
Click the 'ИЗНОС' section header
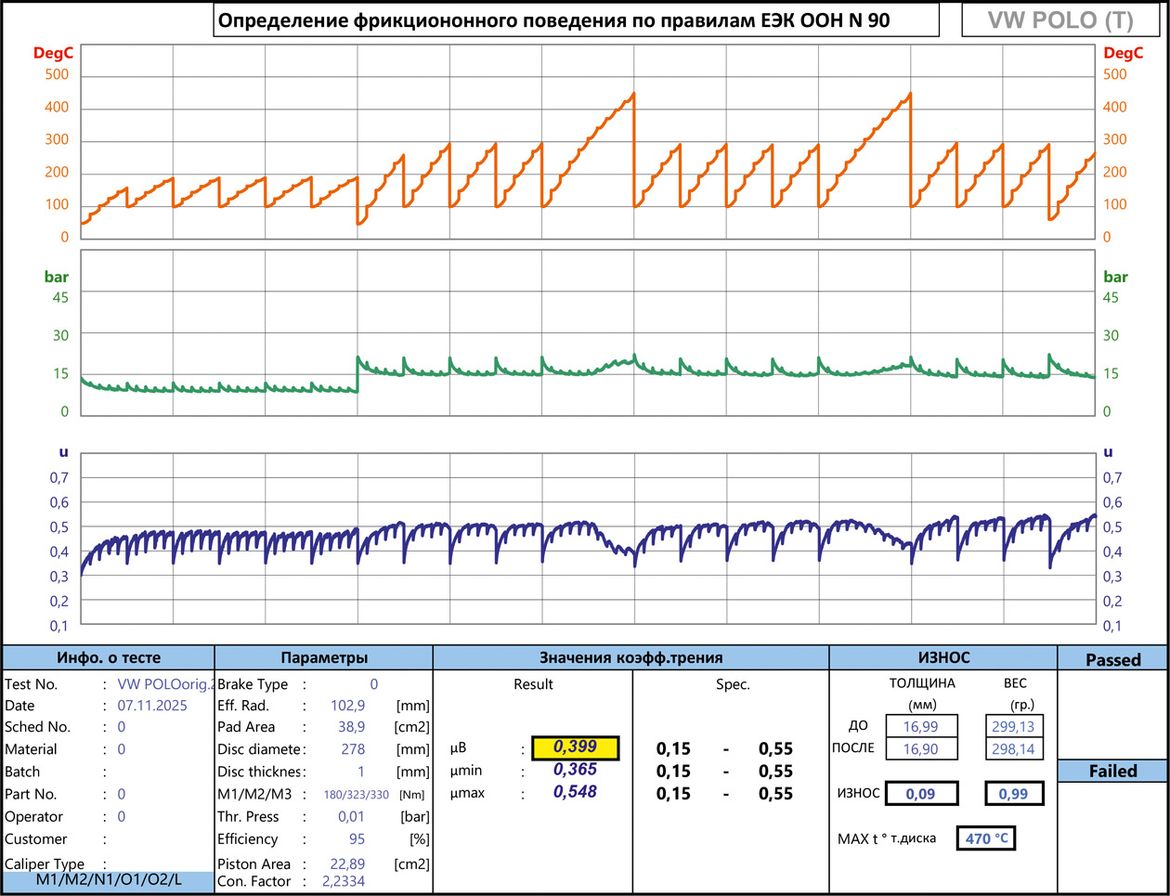(943, 658)
